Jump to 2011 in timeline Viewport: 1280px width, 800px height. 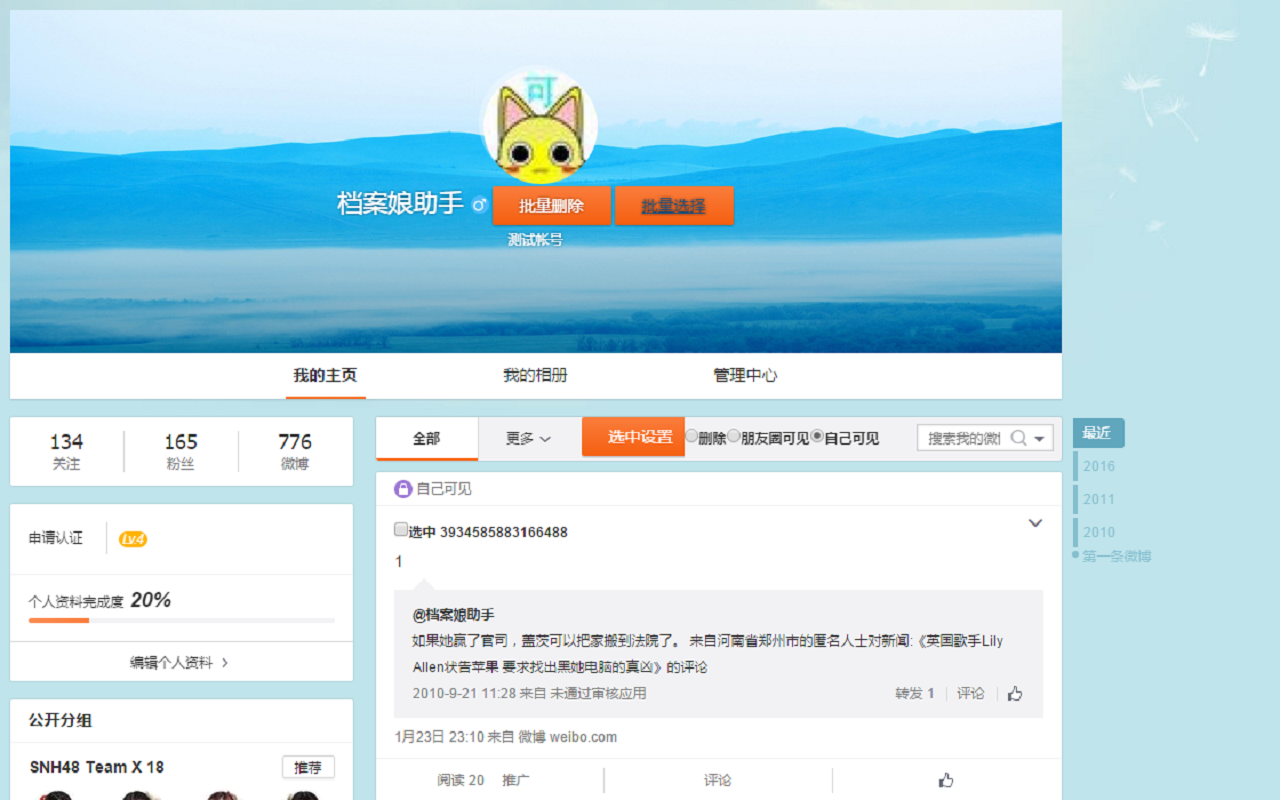[x=1099, y=499]
